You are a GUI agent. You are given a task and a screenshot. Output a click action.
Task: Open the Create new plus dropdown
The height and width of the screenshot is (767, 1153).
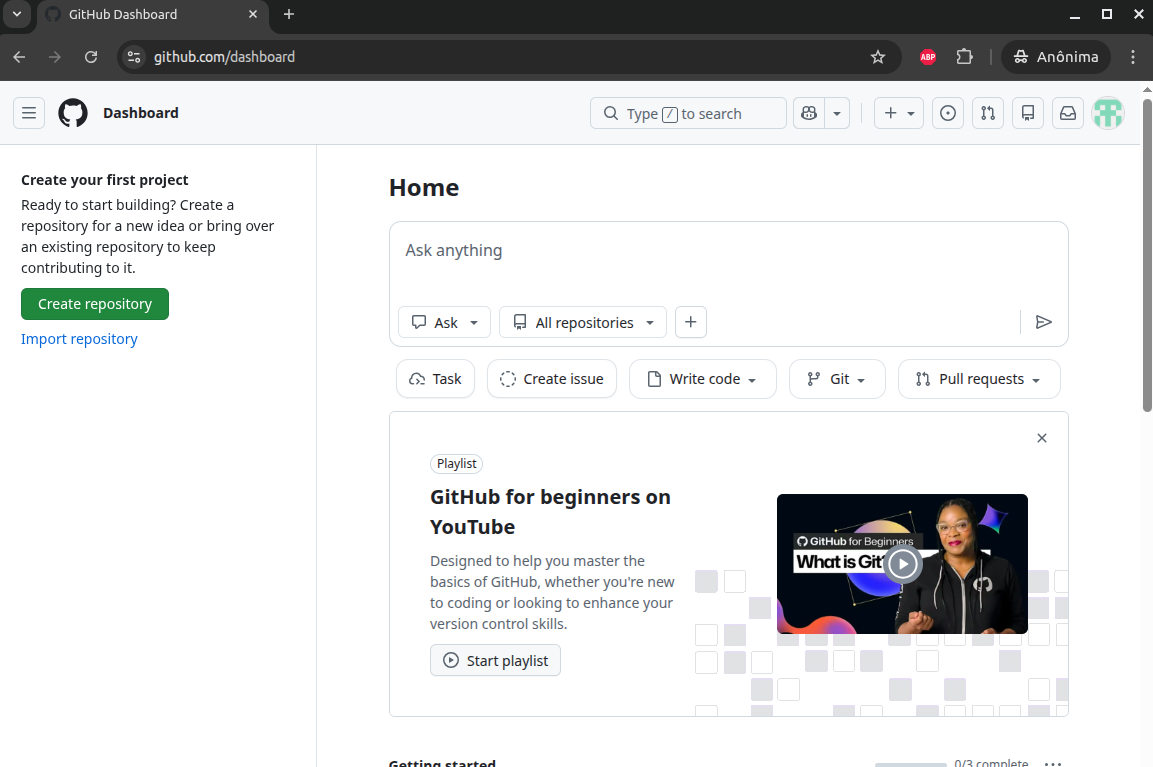click(899, 113)
